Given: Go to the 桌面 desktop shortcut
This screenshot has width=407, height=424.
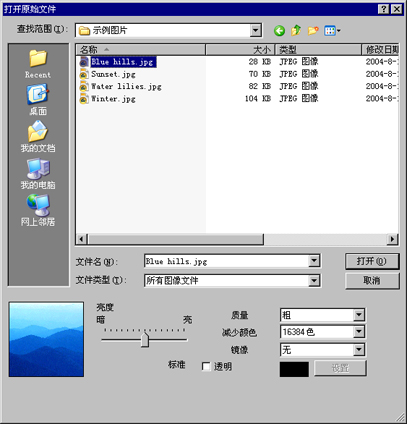Looking at the screenshot, I should (38, 100).
